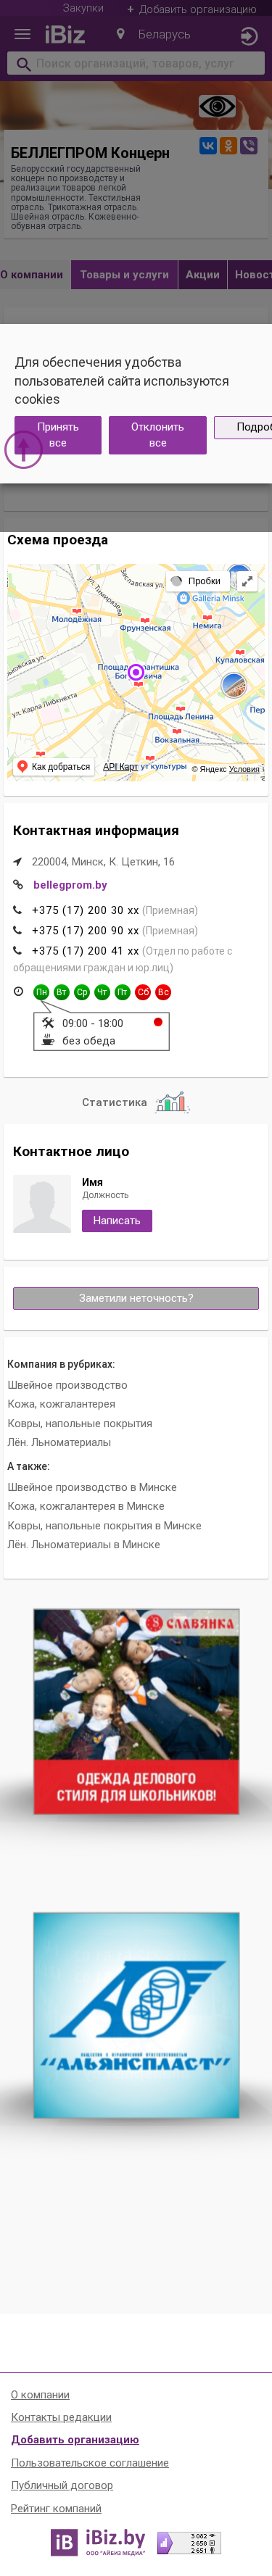Click the scroll-to-top arrow circle
Image resolution: width=272 pixels, height=2576 pixels.
tap(24, 449)
